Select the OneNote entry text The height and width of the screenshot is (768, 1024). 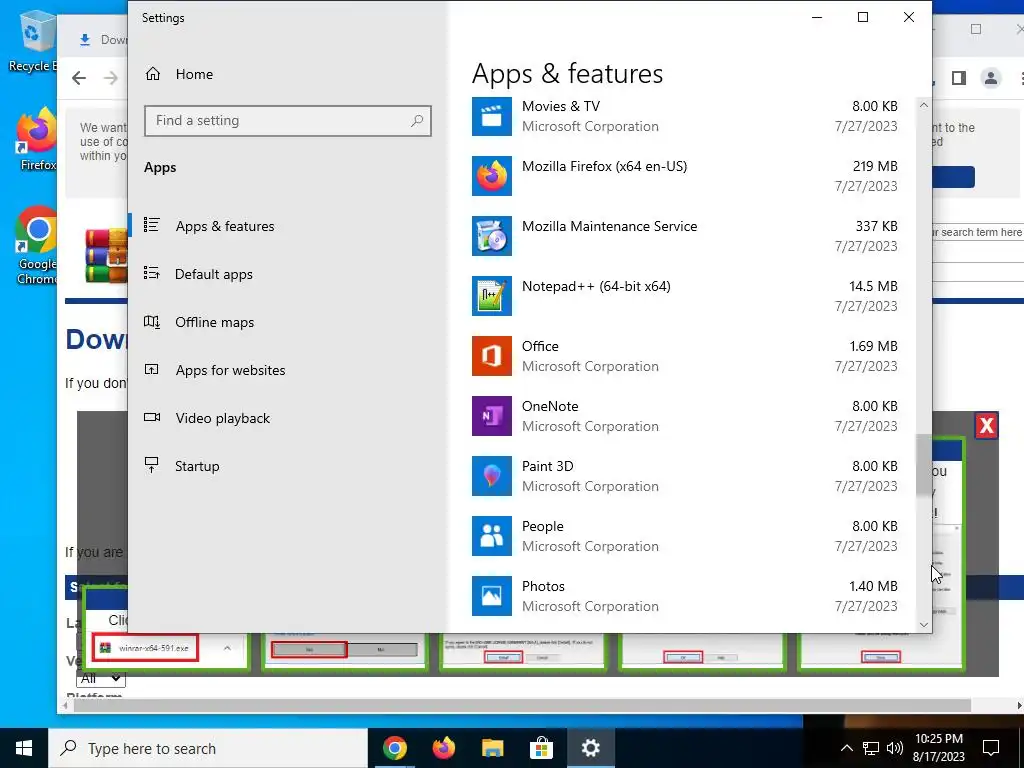(550, 406)
